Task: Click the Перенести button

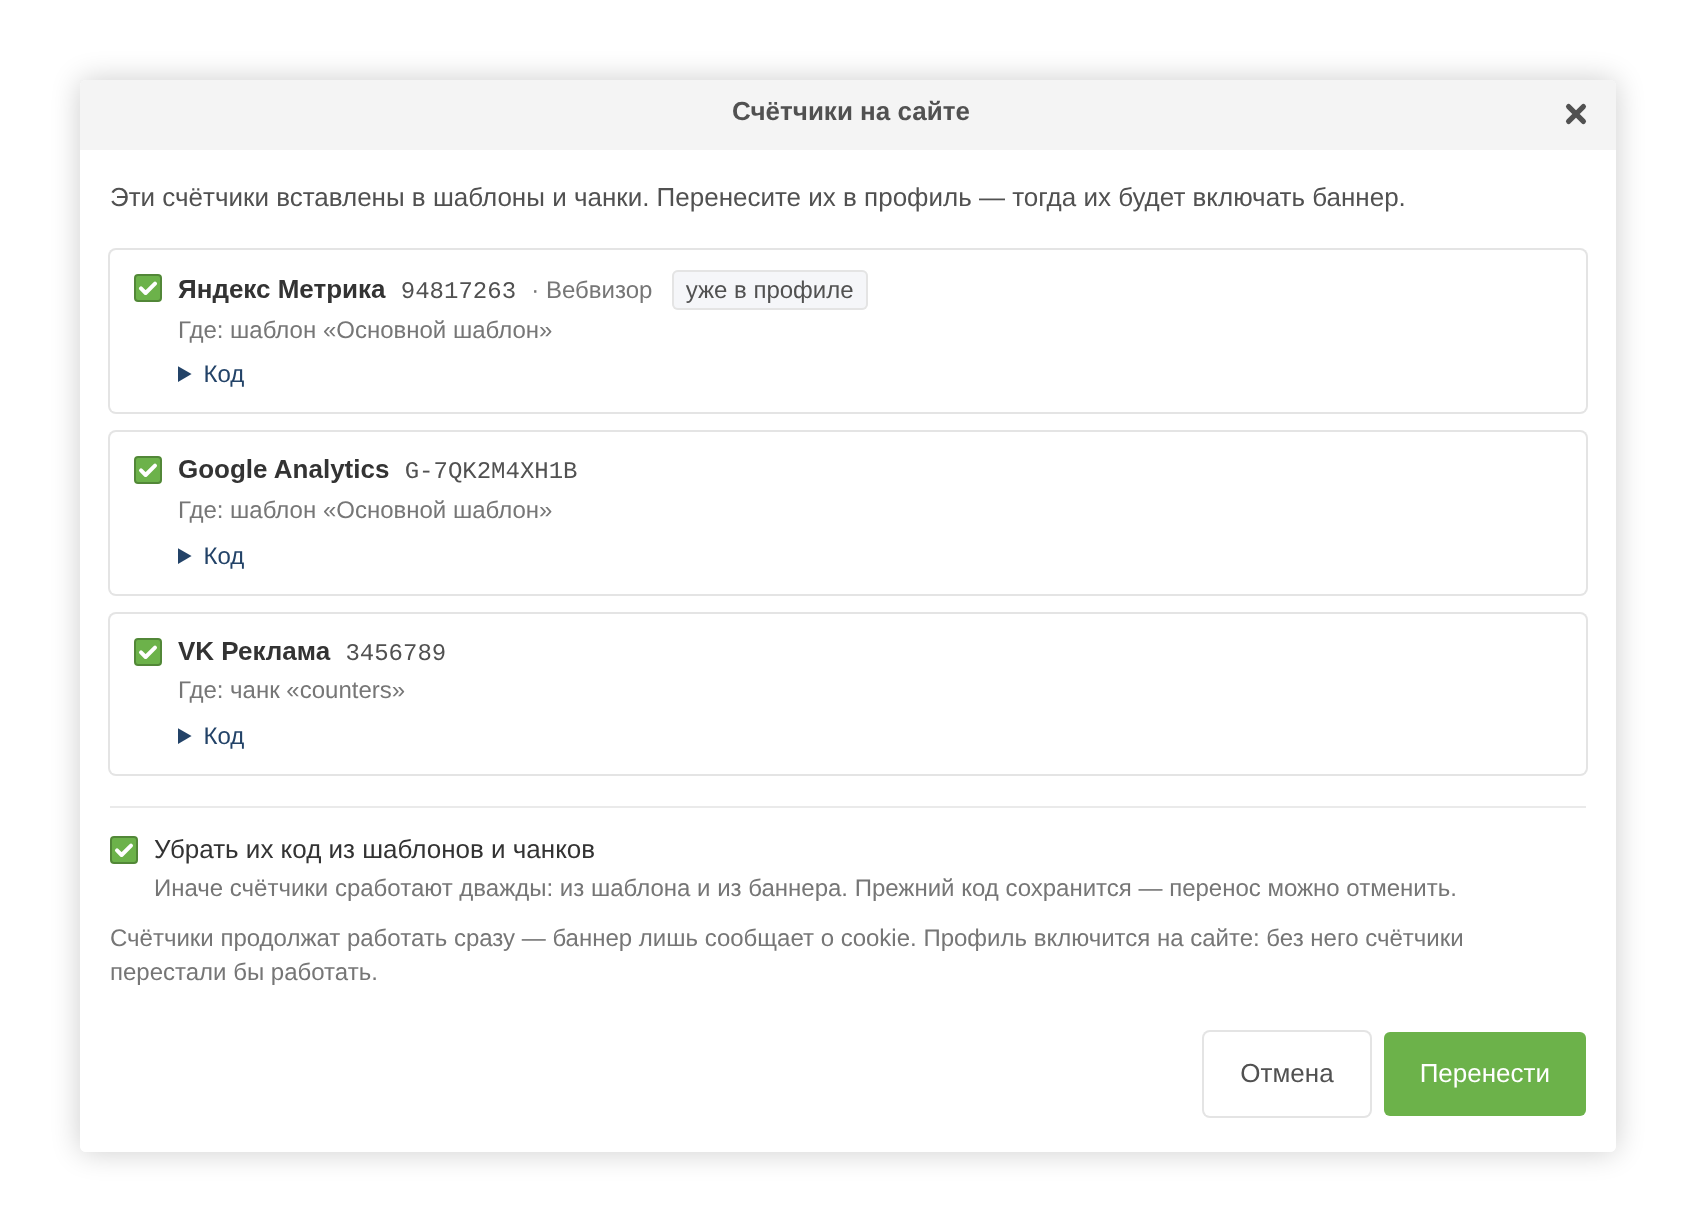Action: [1485, 1074]
